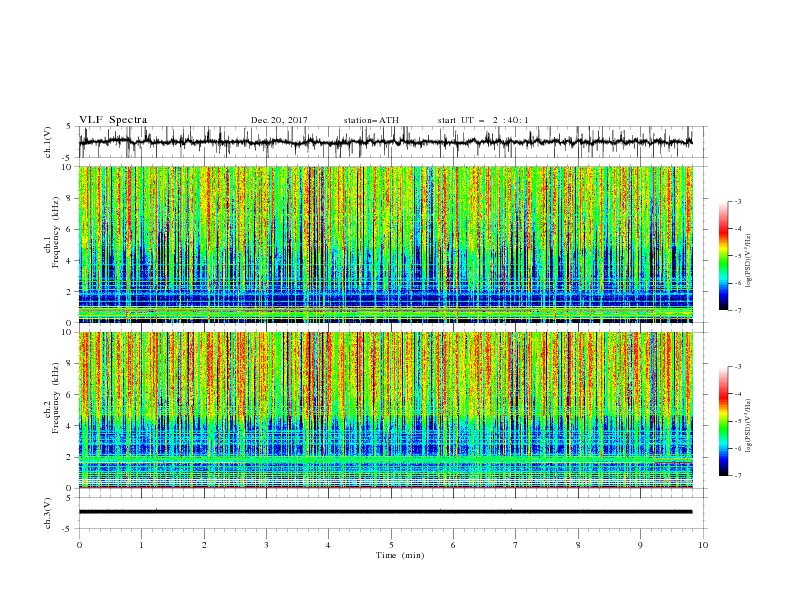The height and width of the screenshot is (612, 792).
Task: Click the "9" tick on the time axis
Action: pyautogui.click(x=640, y=545)
